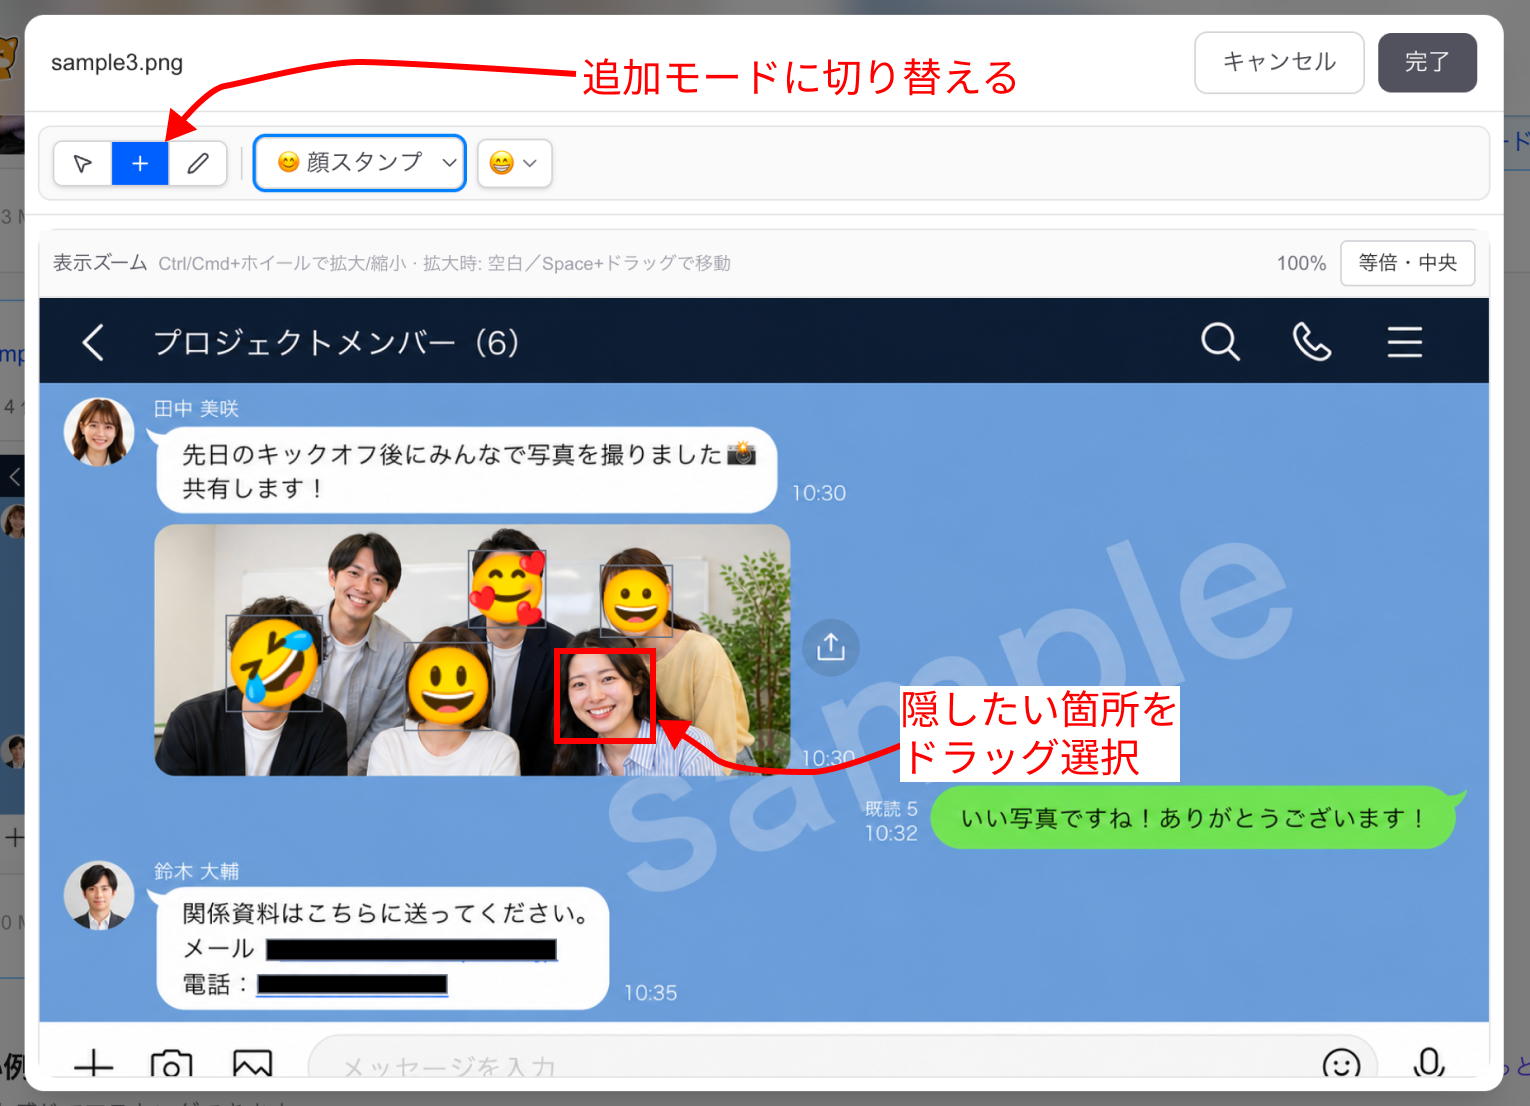Click the black mask over the mail address
This screenshot has height=1106, width=1530.
(x=411, y=949)
